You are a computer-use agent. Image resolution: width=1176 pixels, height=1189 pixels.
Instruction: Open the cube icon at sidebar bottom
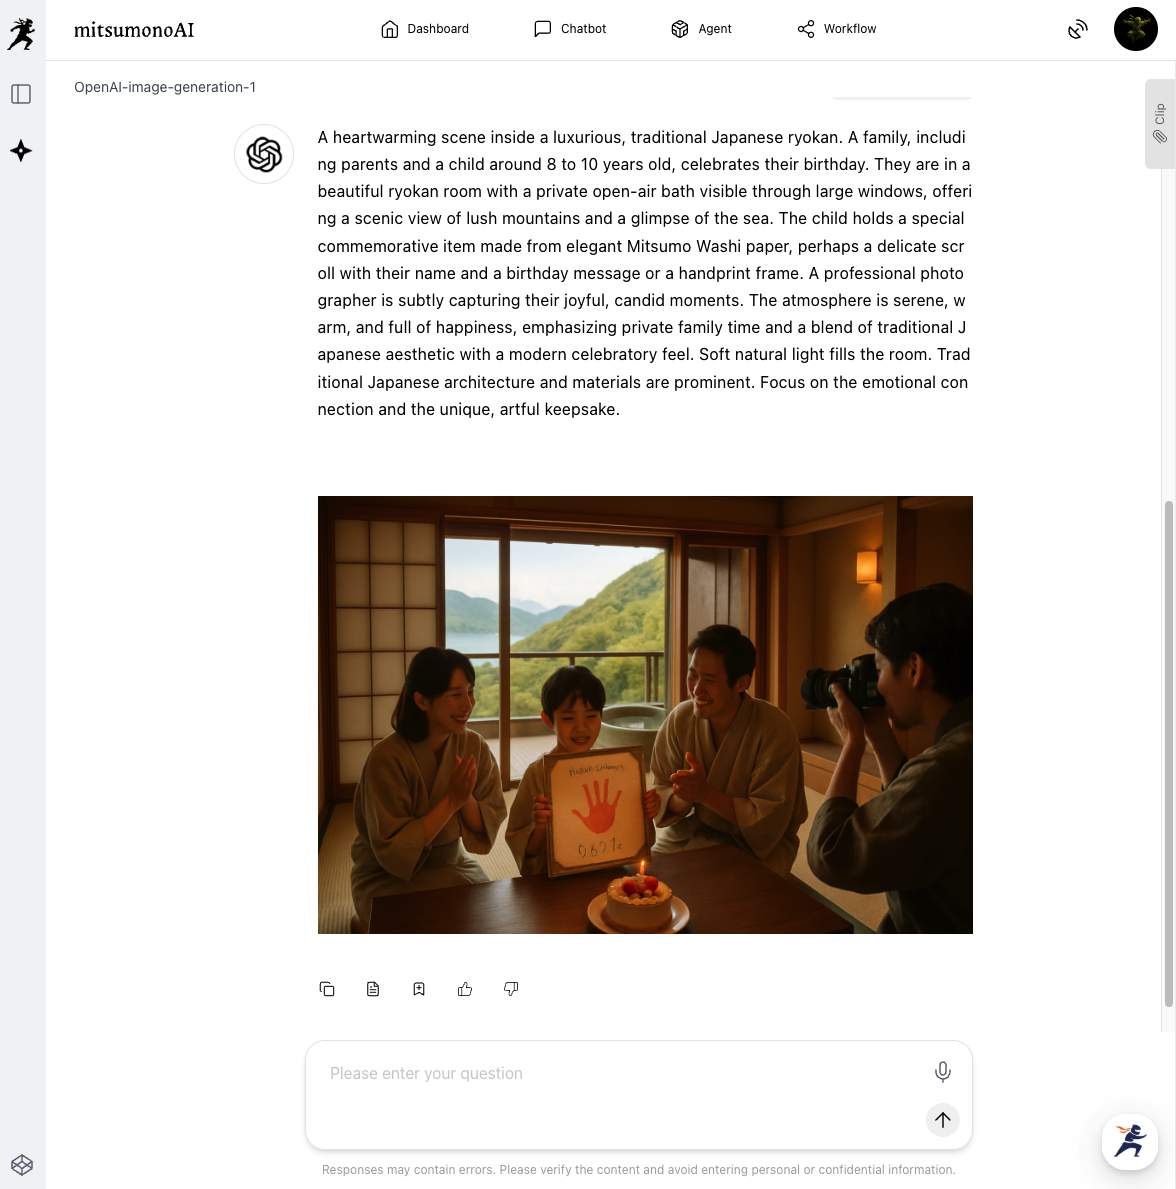click(22, 1165)
